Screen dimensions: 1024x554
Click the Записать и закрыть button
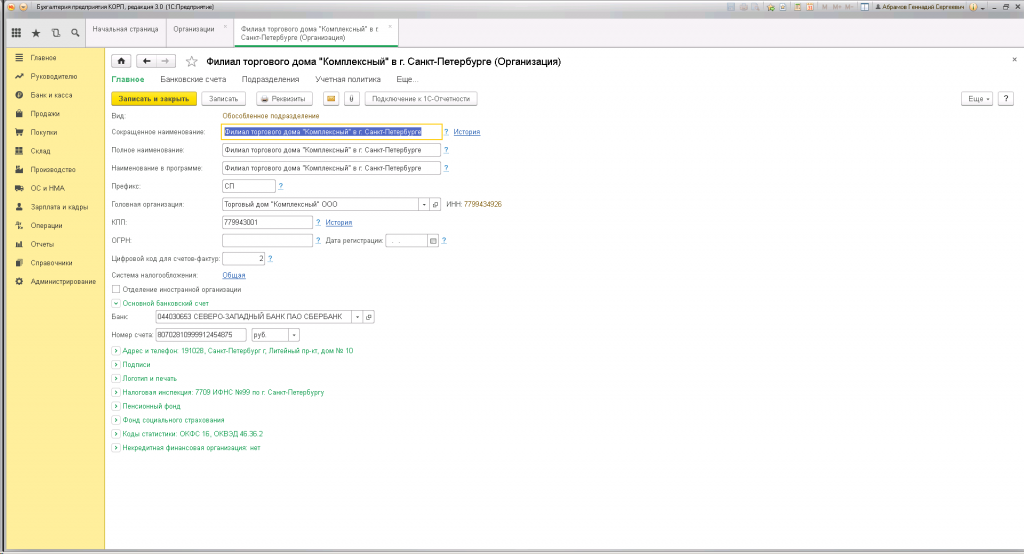153,99
